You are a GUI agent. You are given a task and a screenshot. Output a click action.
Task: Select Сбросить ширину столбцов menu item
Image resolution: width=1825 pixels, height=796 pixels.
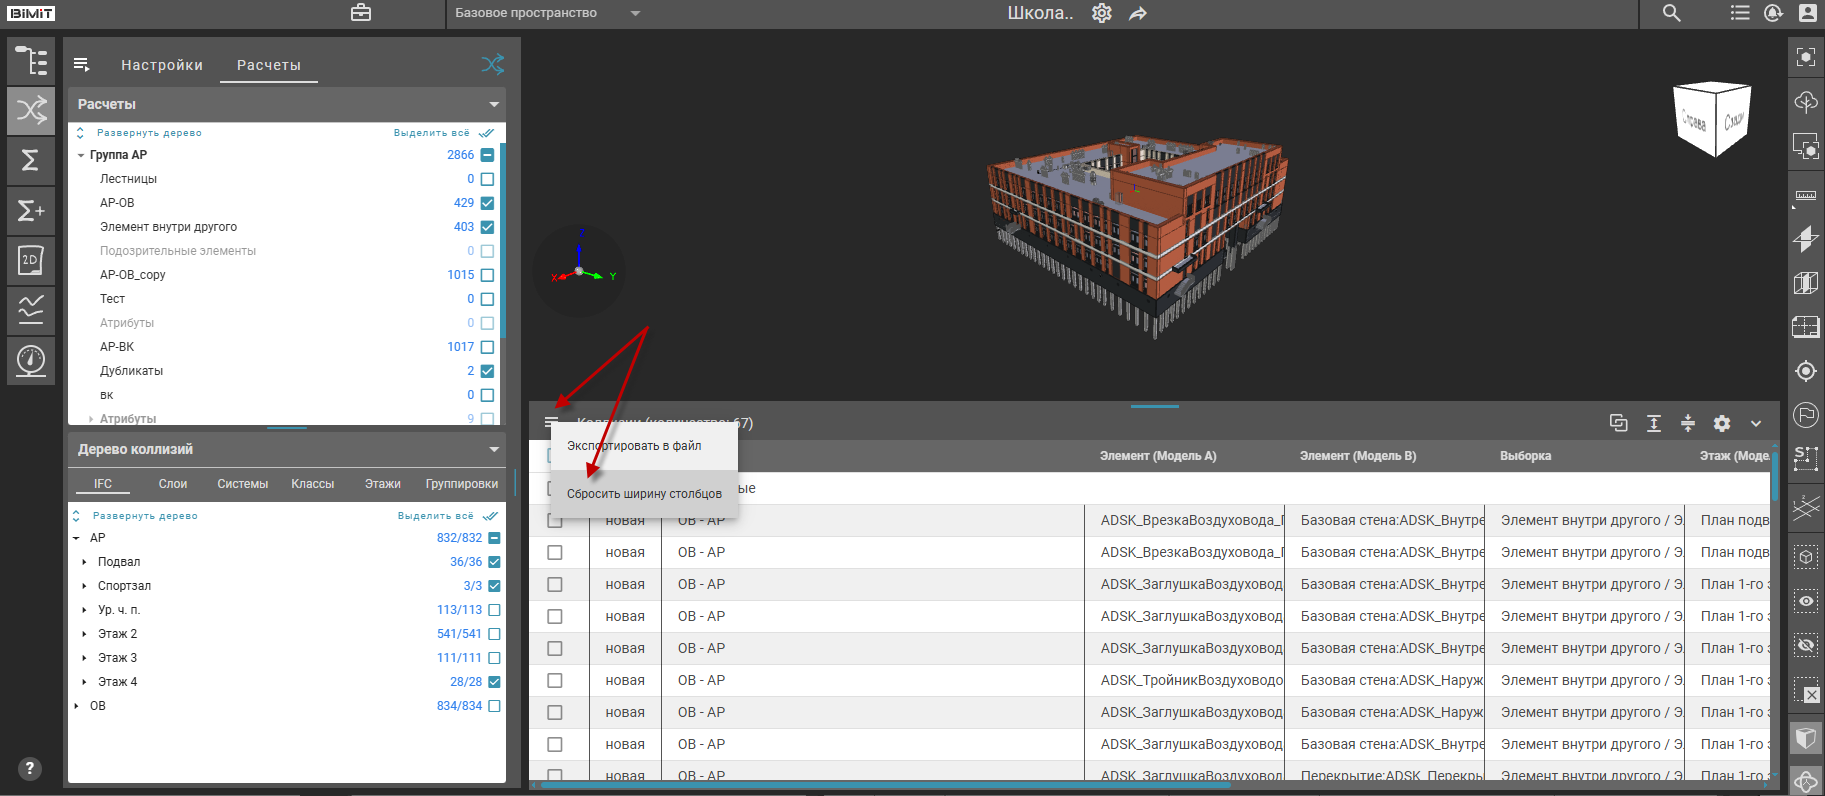click(x=644, y=494)
